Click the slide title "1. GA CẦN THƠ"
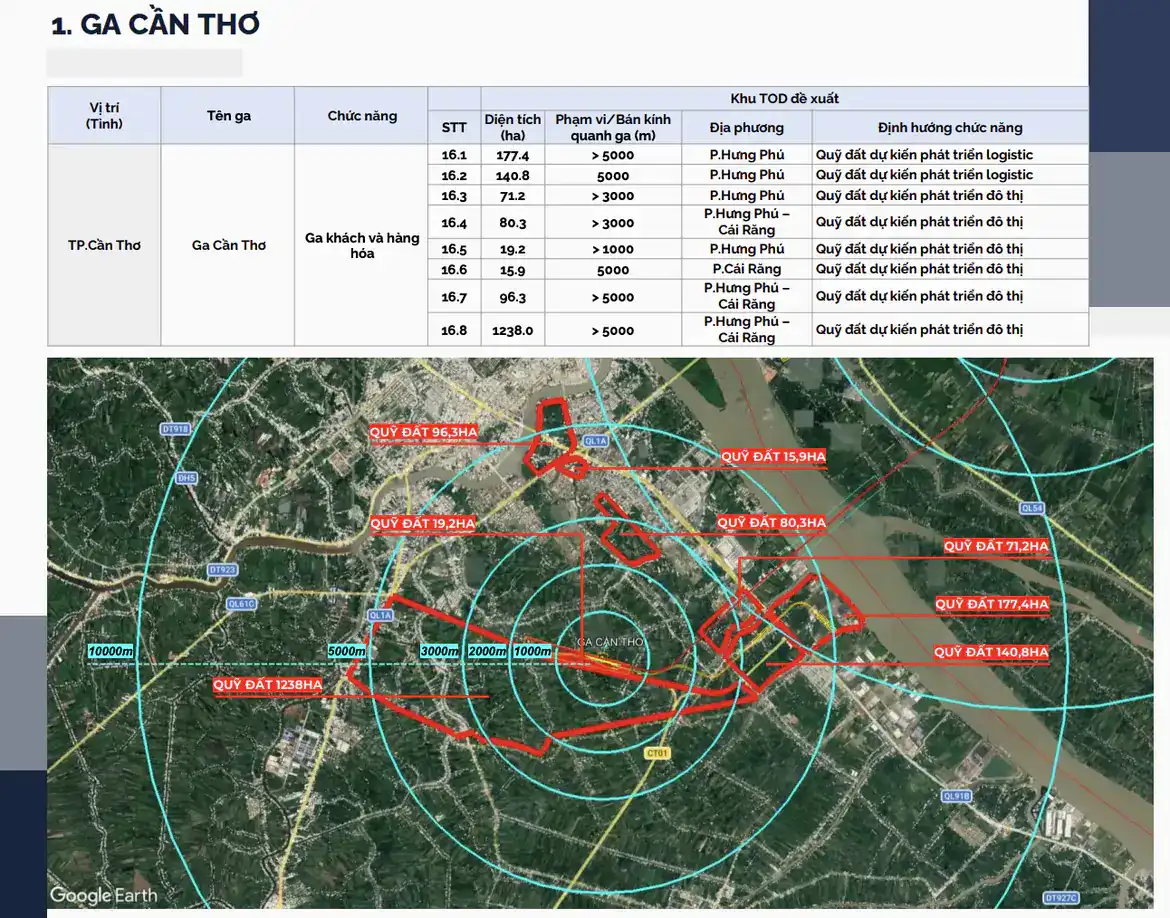1170x918 pixels. 155,25
